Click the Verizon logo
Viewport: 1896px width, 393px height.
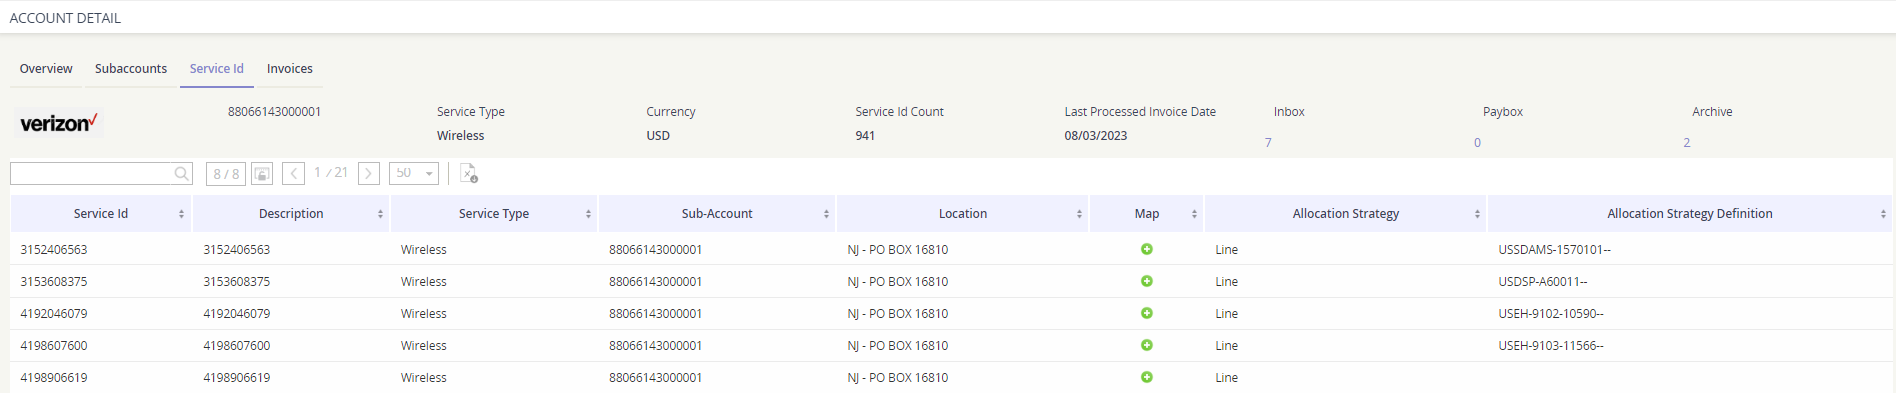[x=58, y=123]
